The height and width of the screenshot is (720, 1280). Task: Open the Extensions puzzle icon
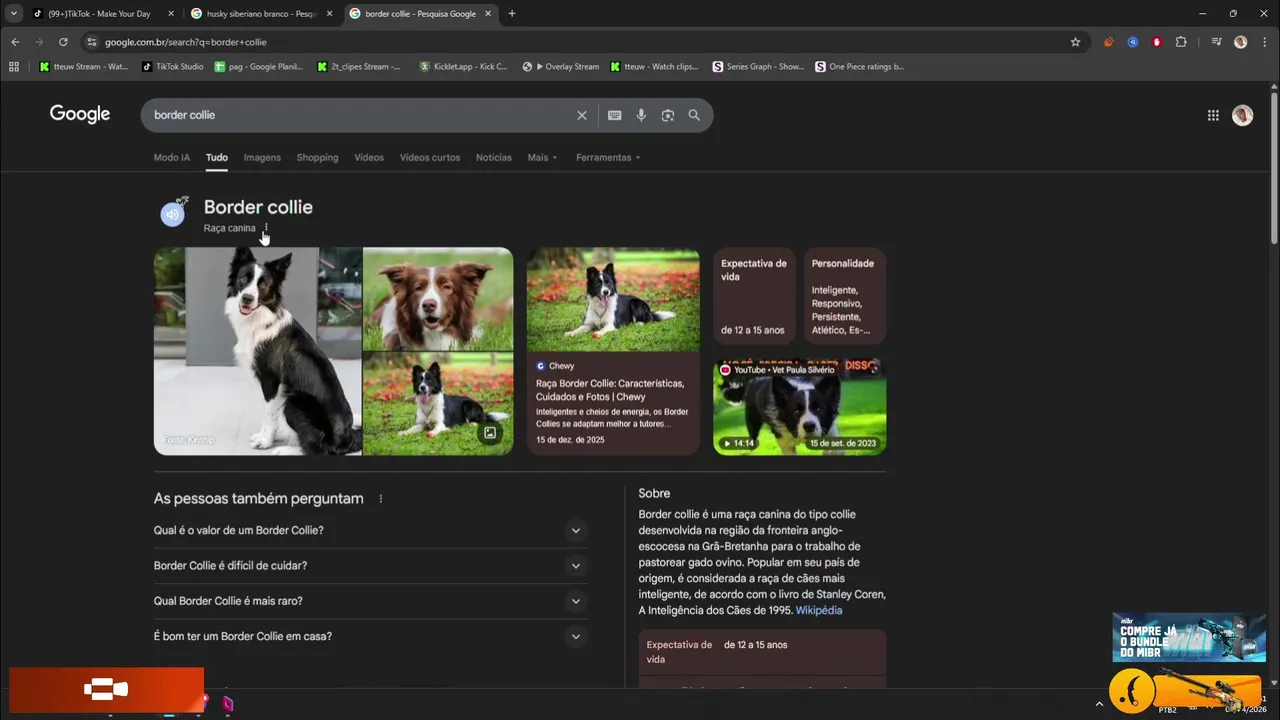1181,42
